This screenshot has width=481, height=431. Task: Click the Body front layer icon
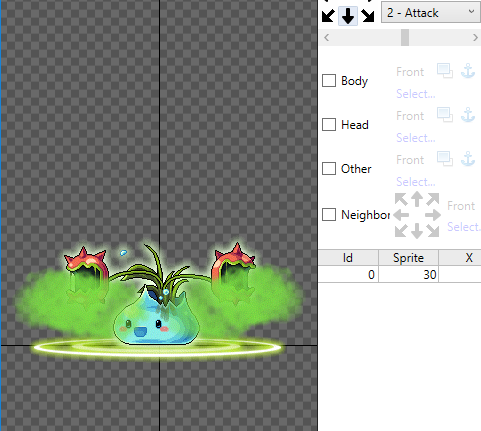click(445, 71)
